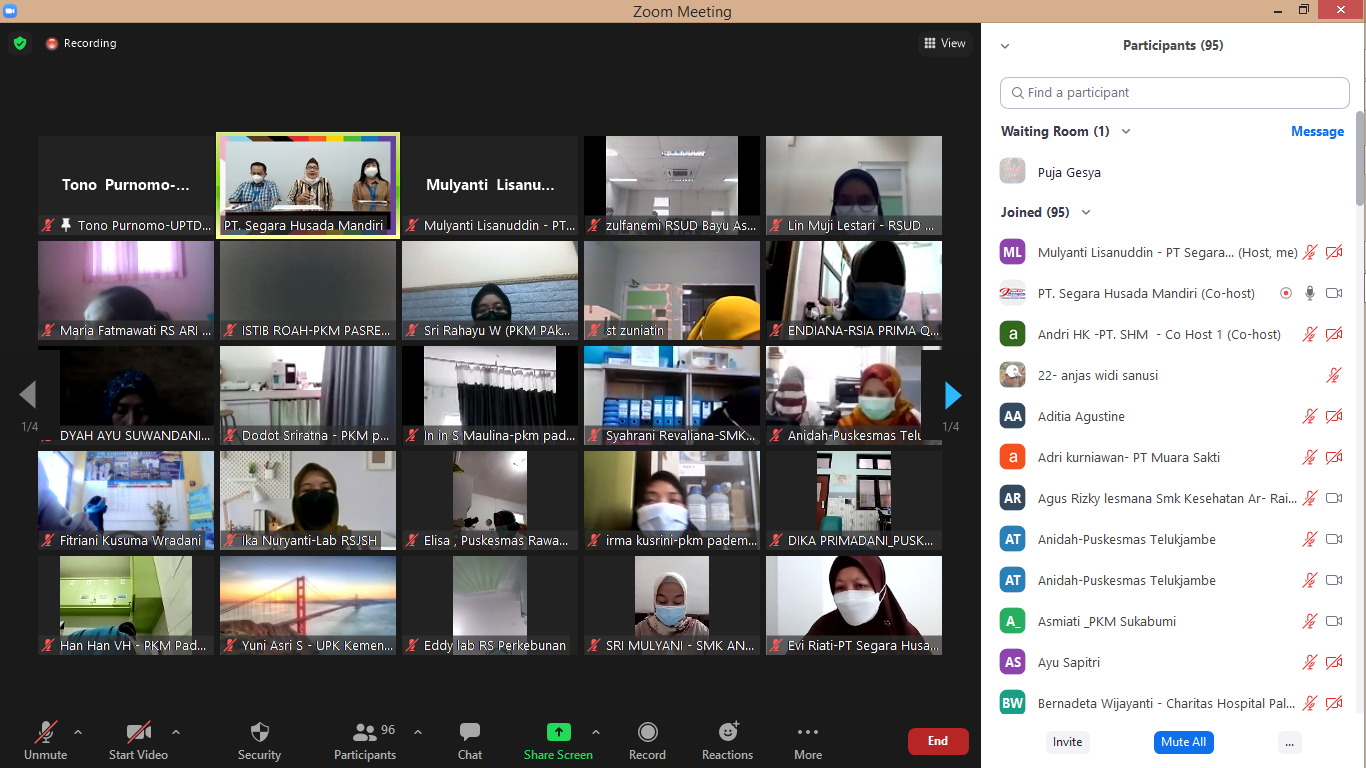Start Video with the camera button
Image resolution: width=1366 pixels, height=768 pixels.
138,740
